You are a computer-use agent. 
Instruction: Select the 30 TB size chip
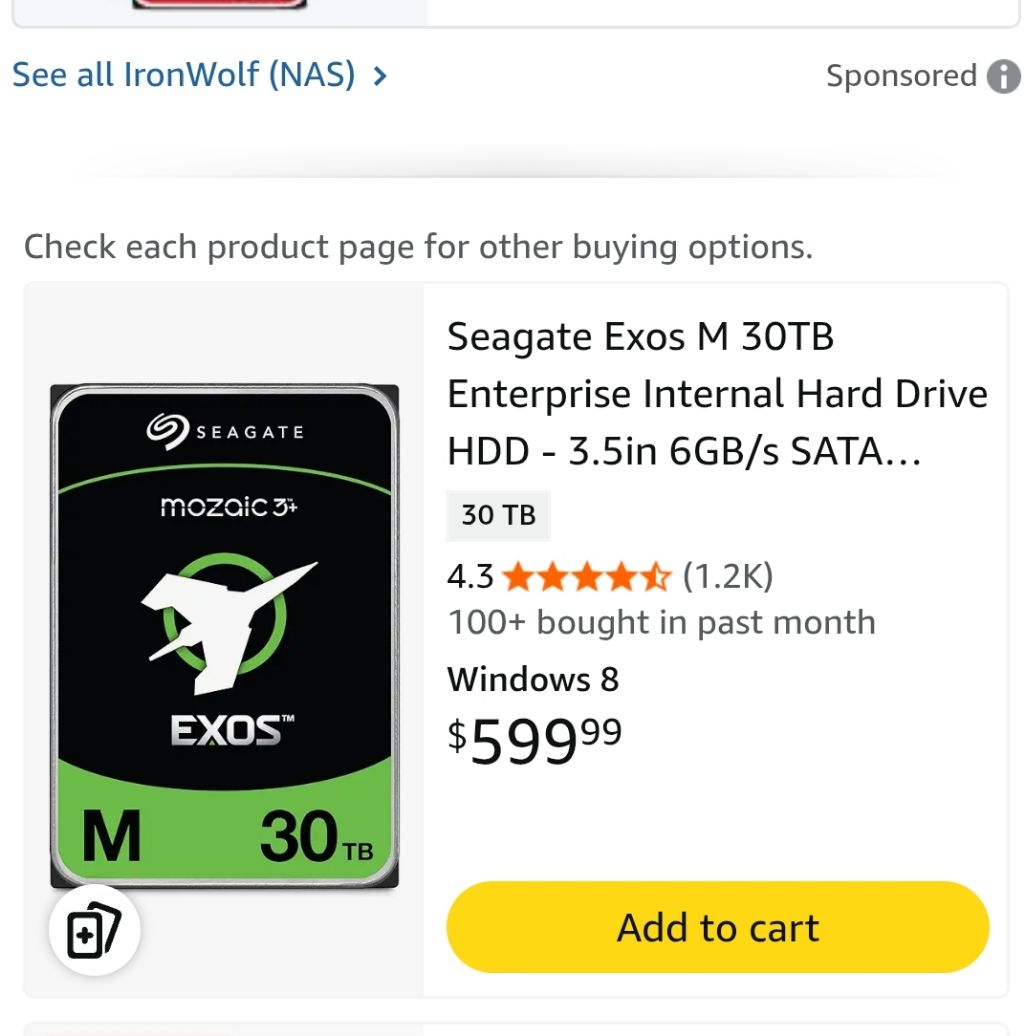click(x=498, y=515)
